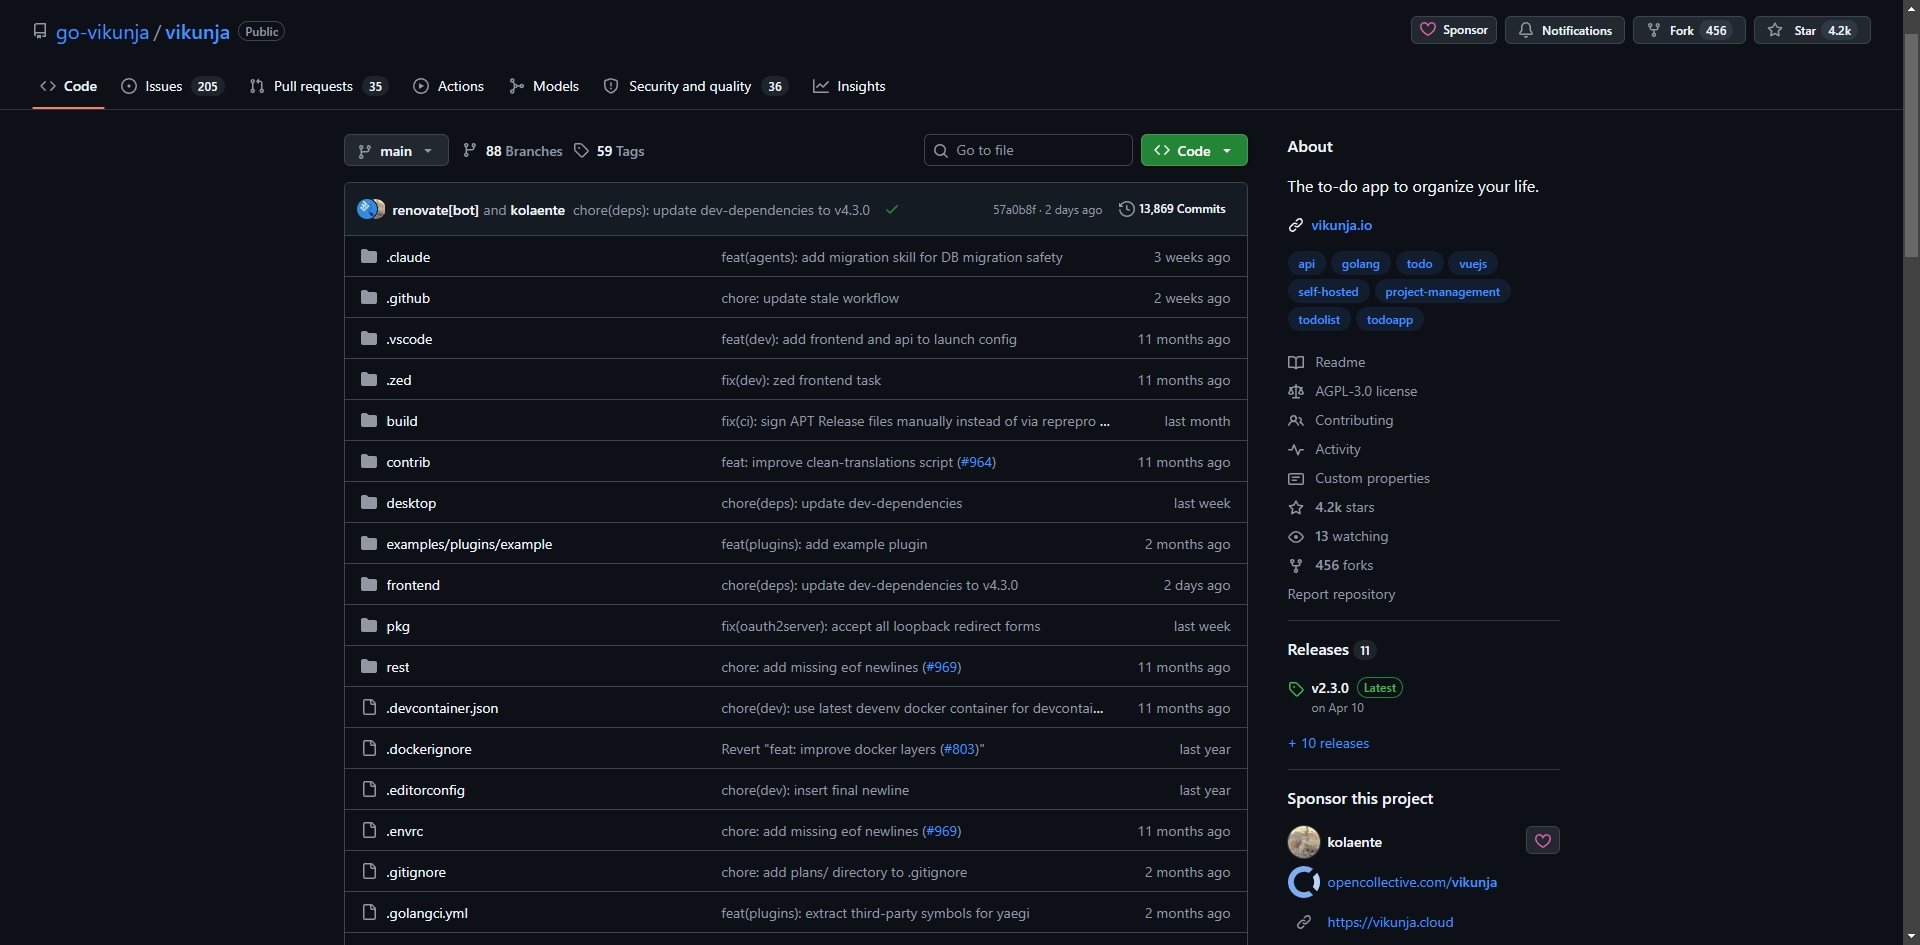The width and height of the screenshot is (1920, 945).
Task: Fork the repository with the Fork button
Action: click(1689, 30)
